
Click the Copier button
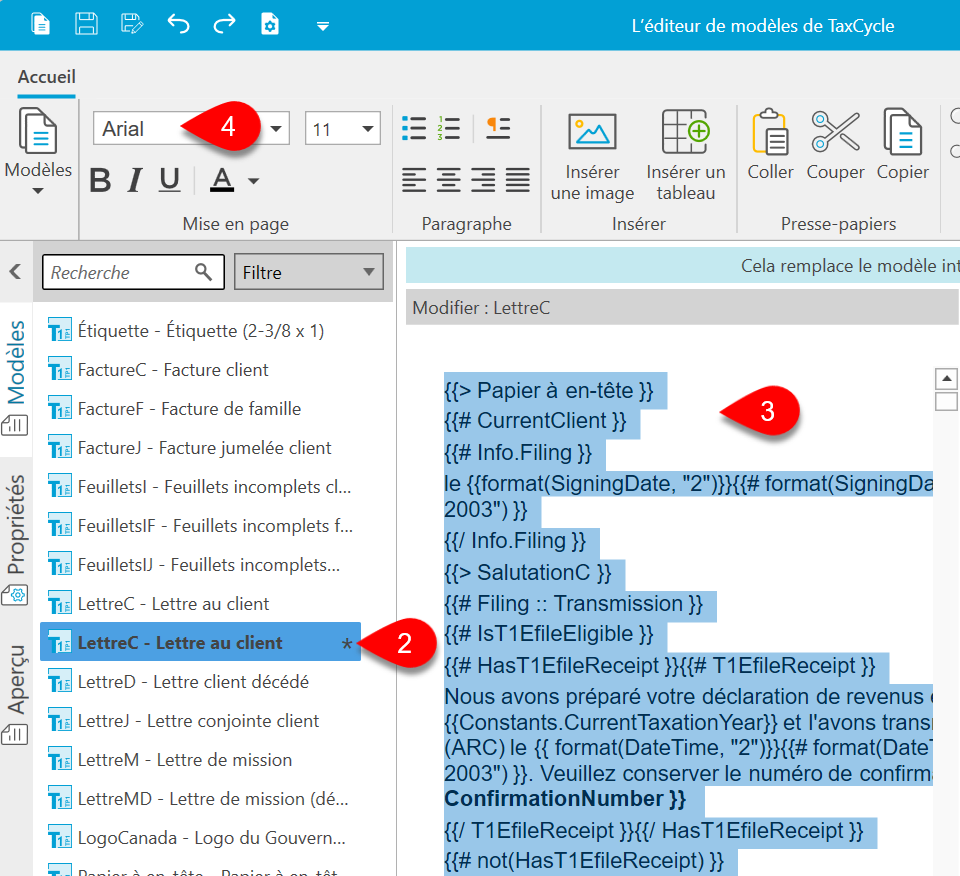(x=902, y=146)
